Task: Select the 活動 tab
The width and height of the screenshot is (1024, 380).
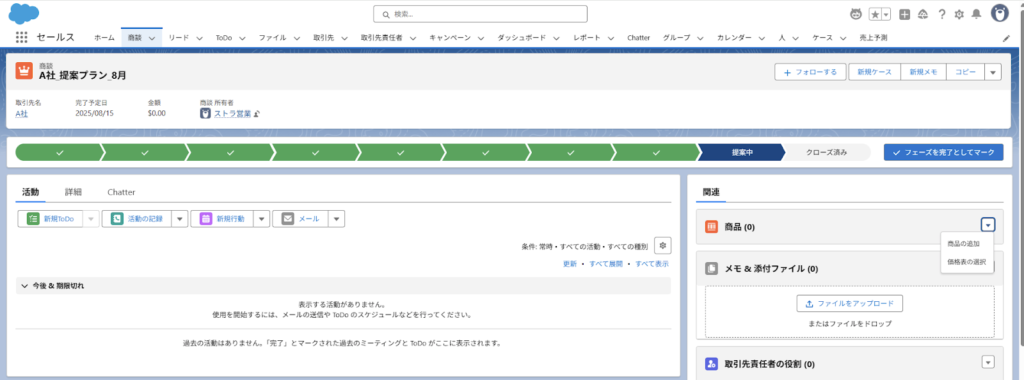Action: 31,192
